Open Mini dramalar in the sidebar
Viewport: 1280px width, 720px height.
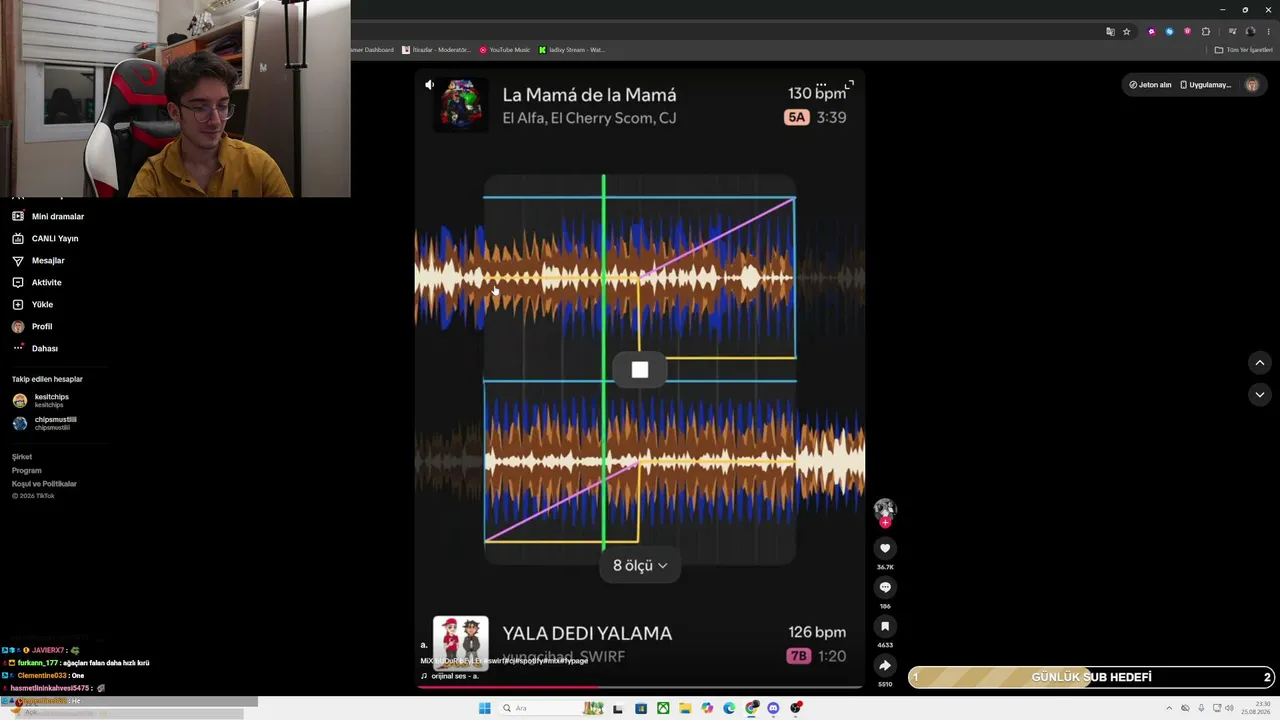coord(48,216)
